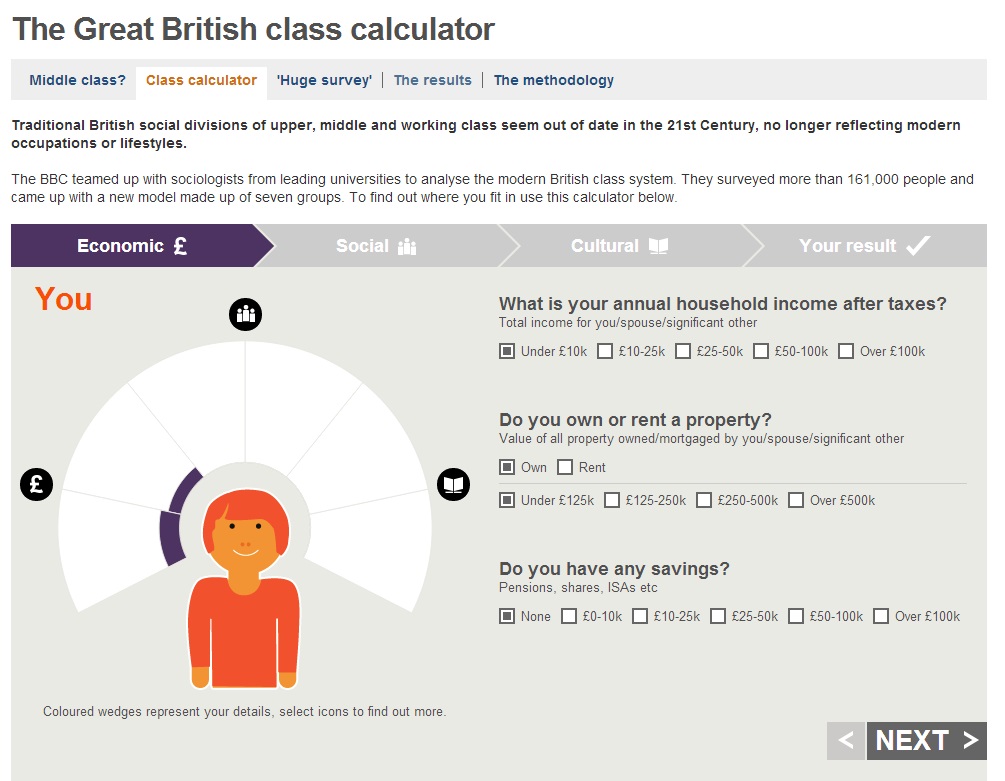The height and width of the screenshot is (781, 1005).
Task: Select the £10-25k income checkbox
Action: (604, 351)
